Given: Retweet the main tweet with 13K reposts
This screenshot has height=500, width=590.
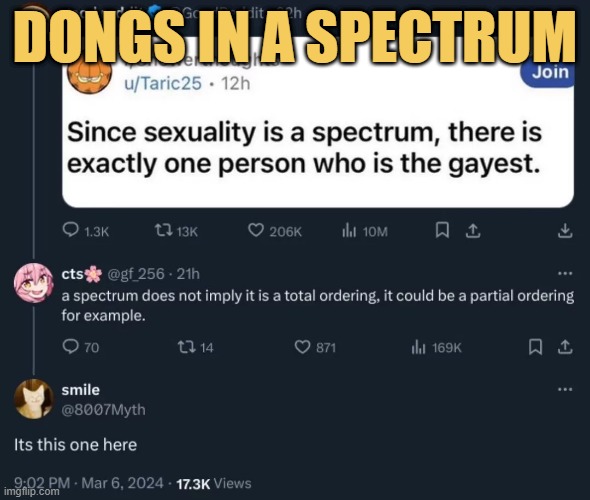Looking at the screenshot, I should coord(176,231).
